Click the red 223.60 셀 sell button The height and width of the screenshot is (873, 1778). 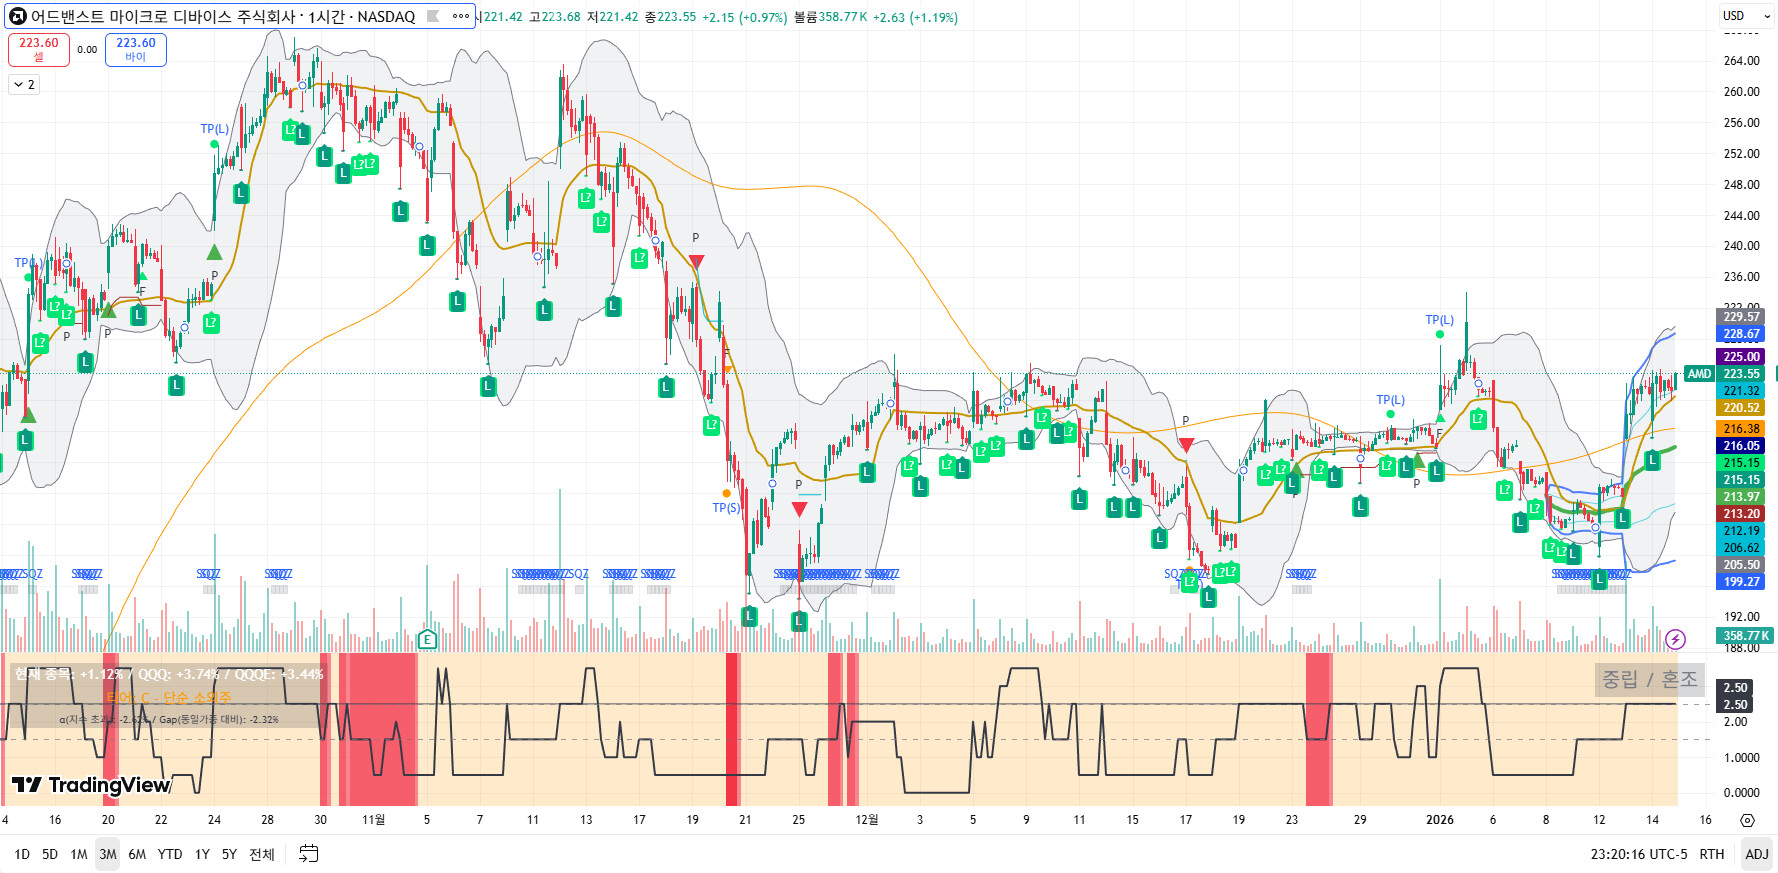pos(39,49)
